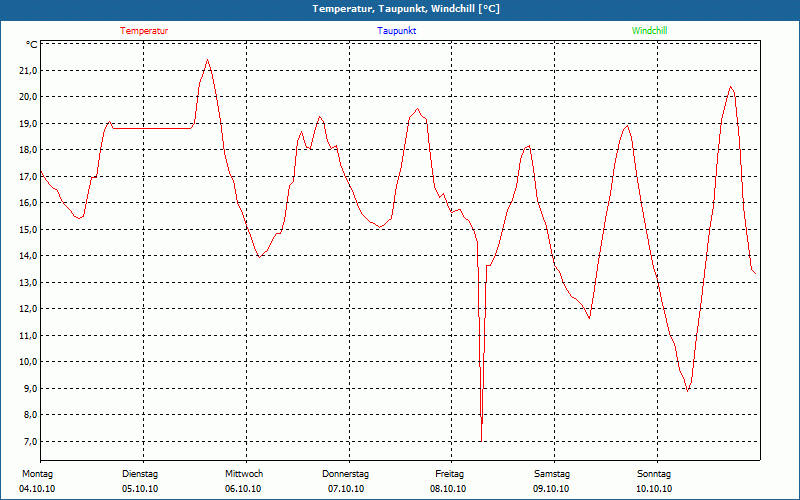Click the 21,0 y-axis value
This screenshot has width=800, height=500.
29,71
